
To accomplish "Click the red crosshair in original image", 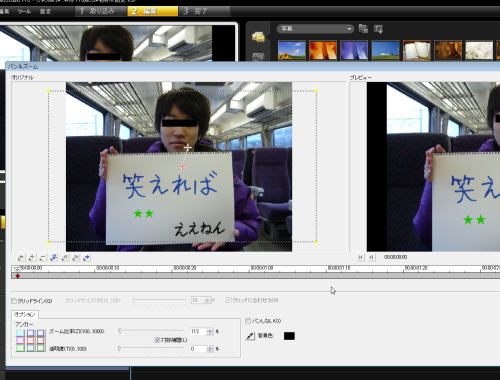I will (x=182, y=167).
